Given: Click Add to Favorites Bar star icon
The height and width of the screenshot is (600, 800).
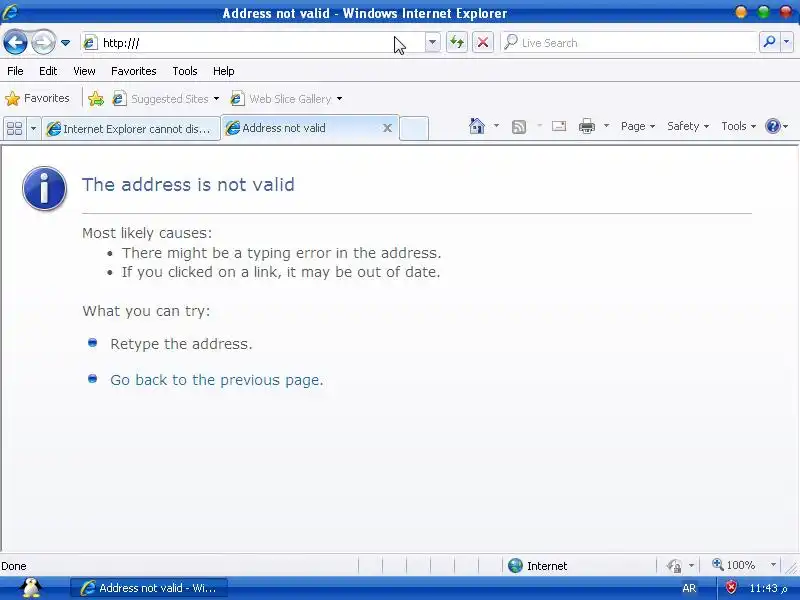Looking at the screenshot, I should [95, 98].
